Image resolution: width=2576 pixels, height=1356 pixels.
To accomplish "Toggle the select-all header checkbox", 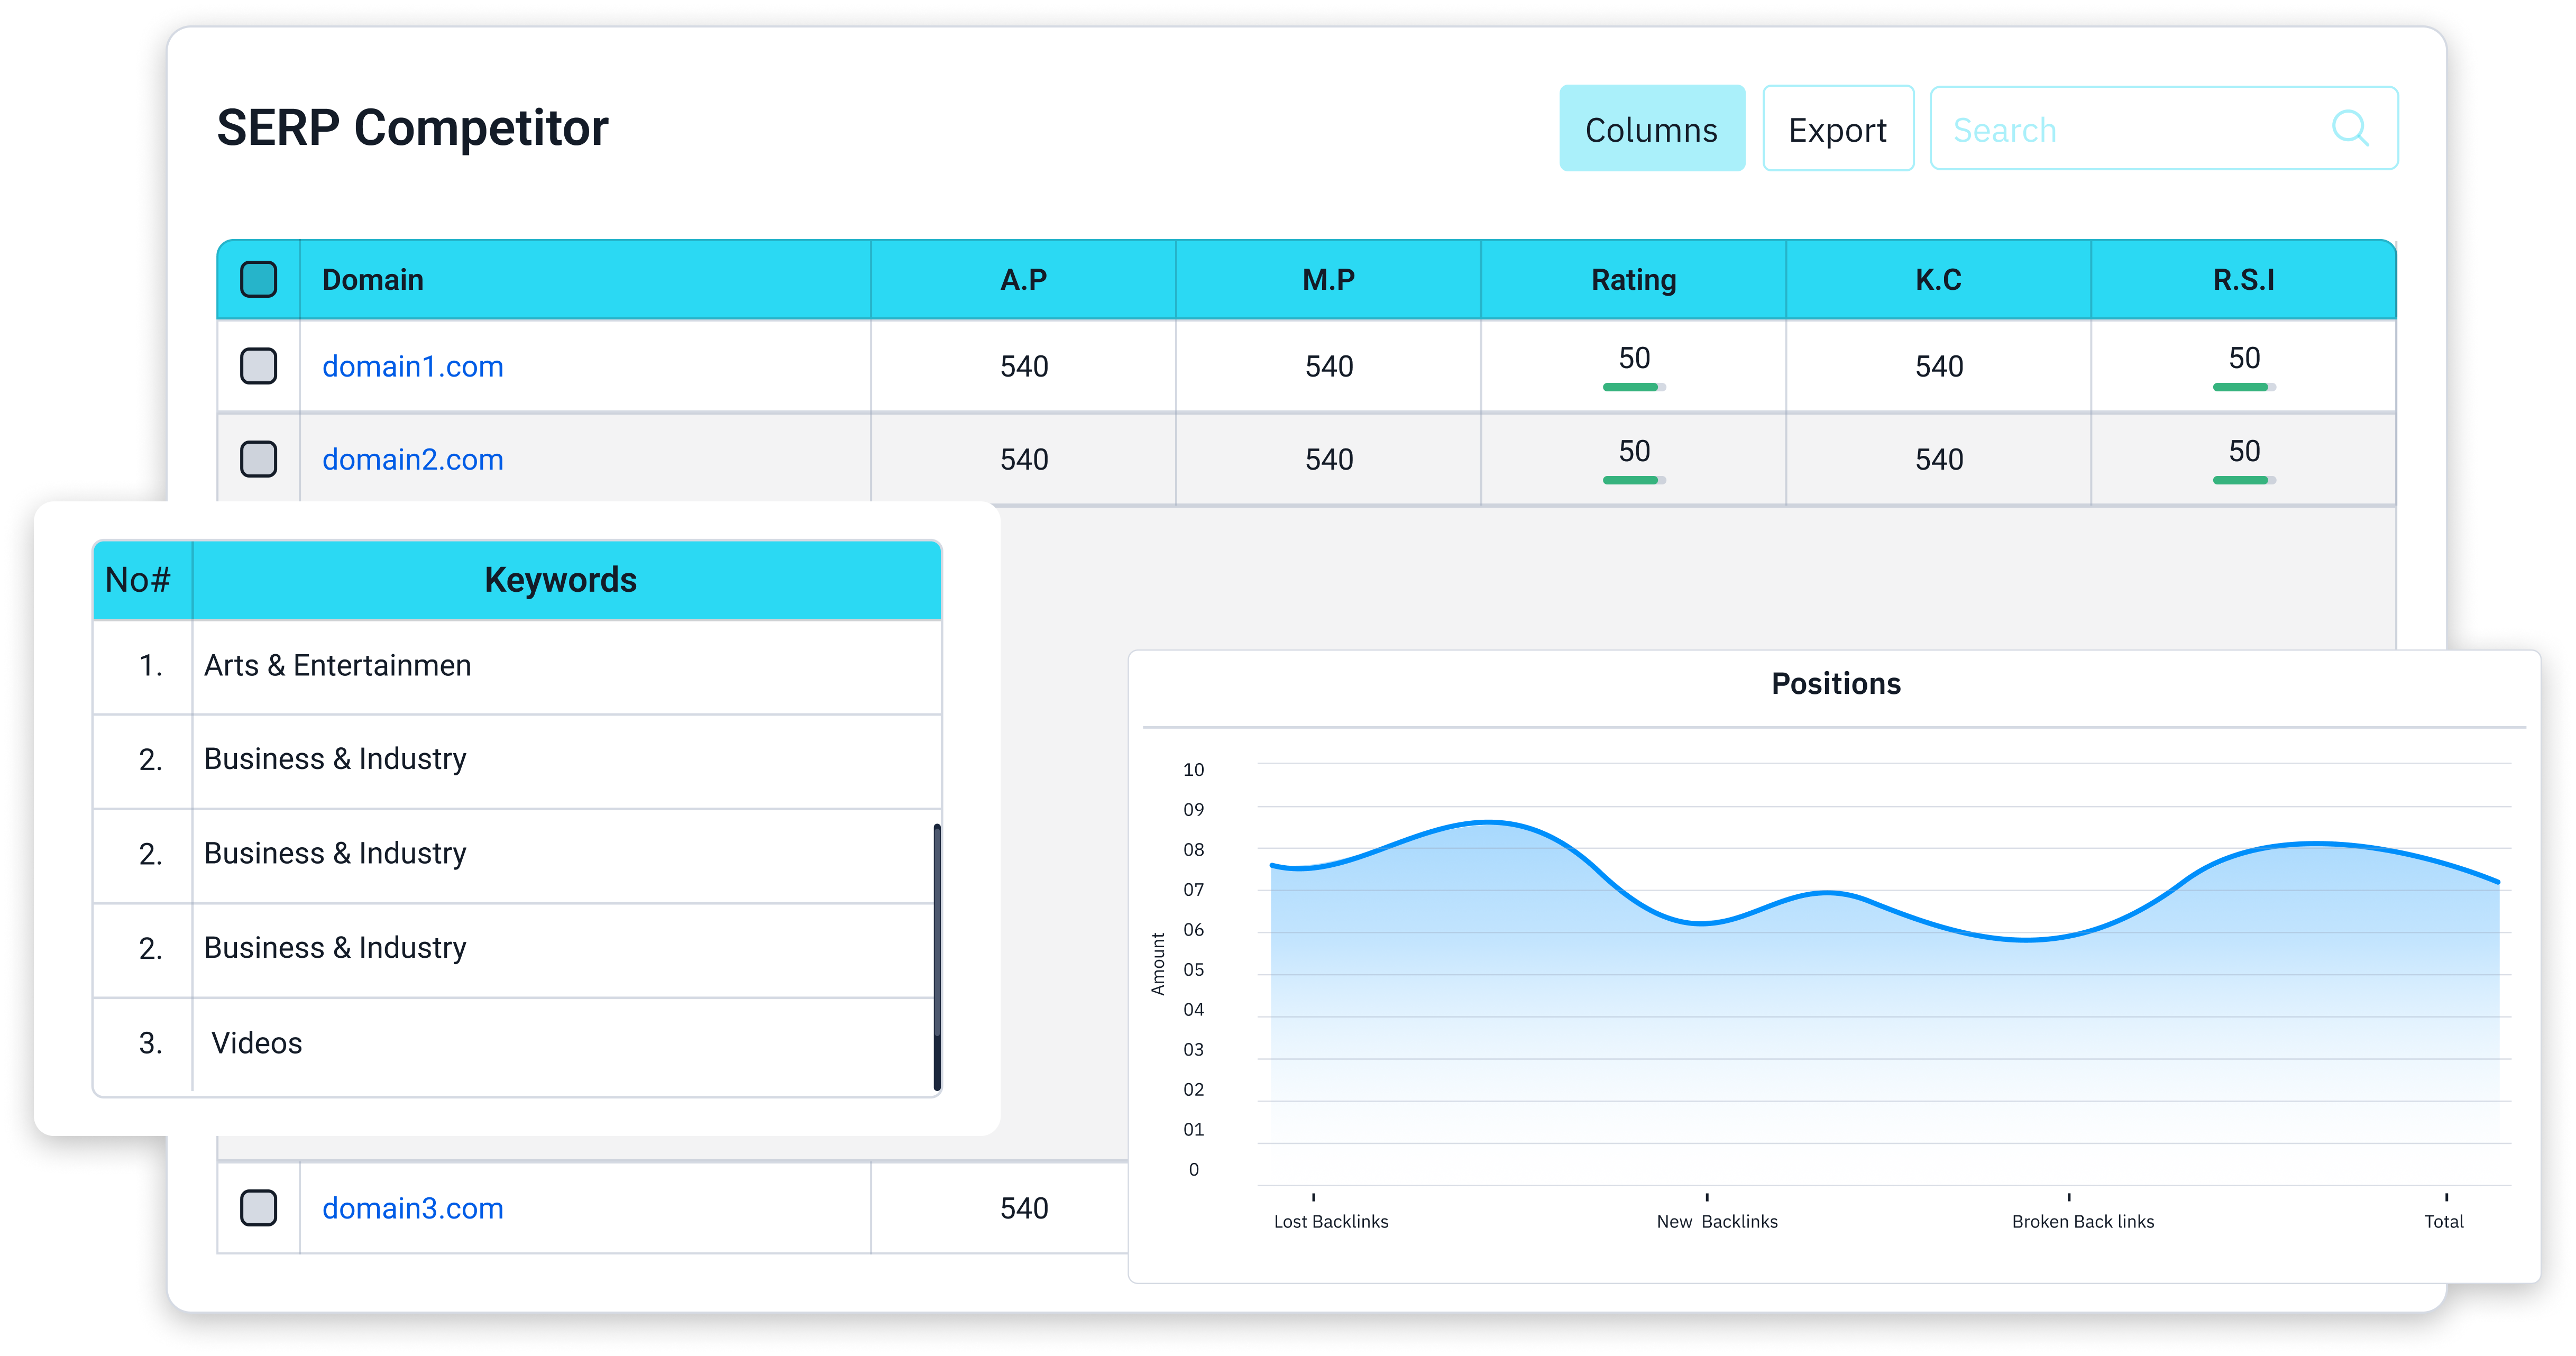I will [259, 279].
